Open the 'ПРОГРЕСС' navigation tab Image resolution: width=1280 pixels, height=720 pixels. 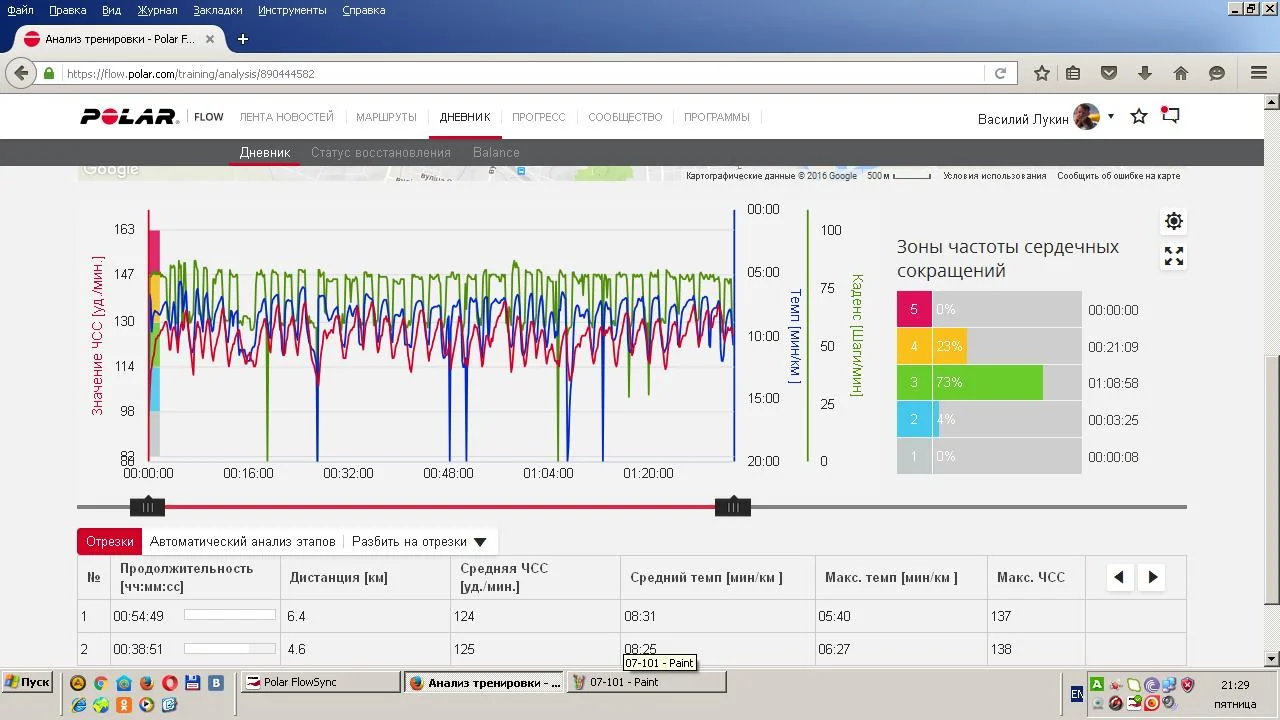[539, 117]
